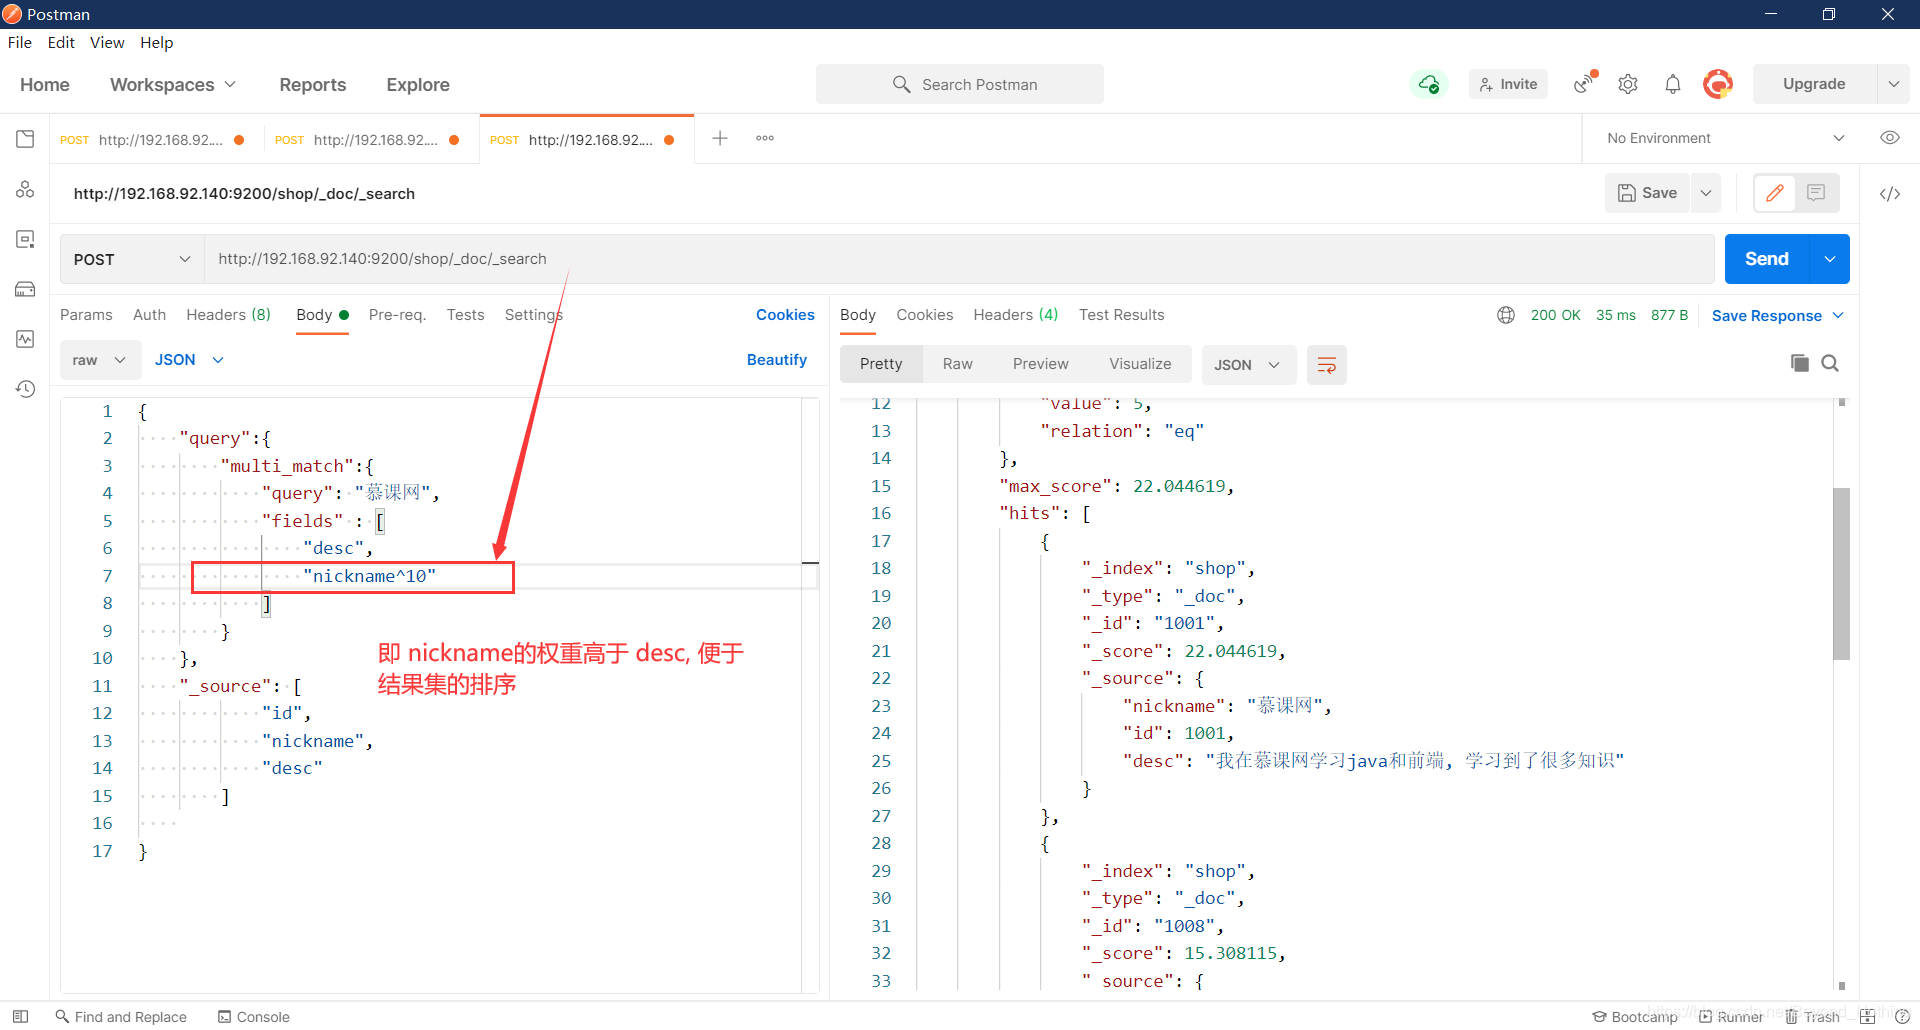Viewport: 1920px width, 1030px height.
Task: Click the Upgrade button
Action: click(x=1814, y=84)
